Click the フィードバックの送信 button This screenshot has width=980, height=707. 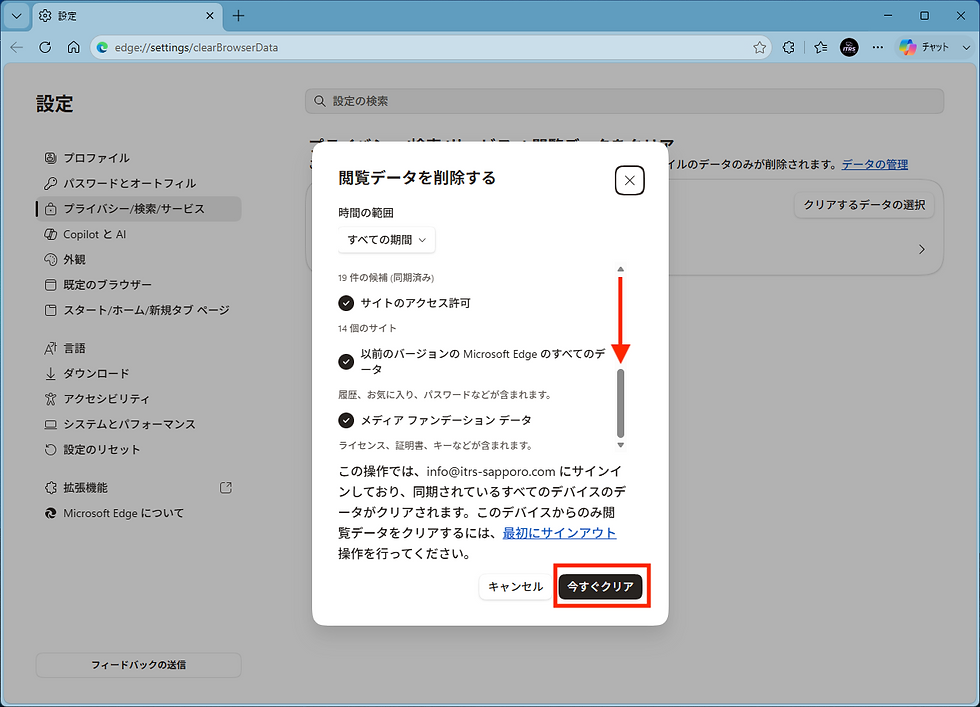[138, 665]
